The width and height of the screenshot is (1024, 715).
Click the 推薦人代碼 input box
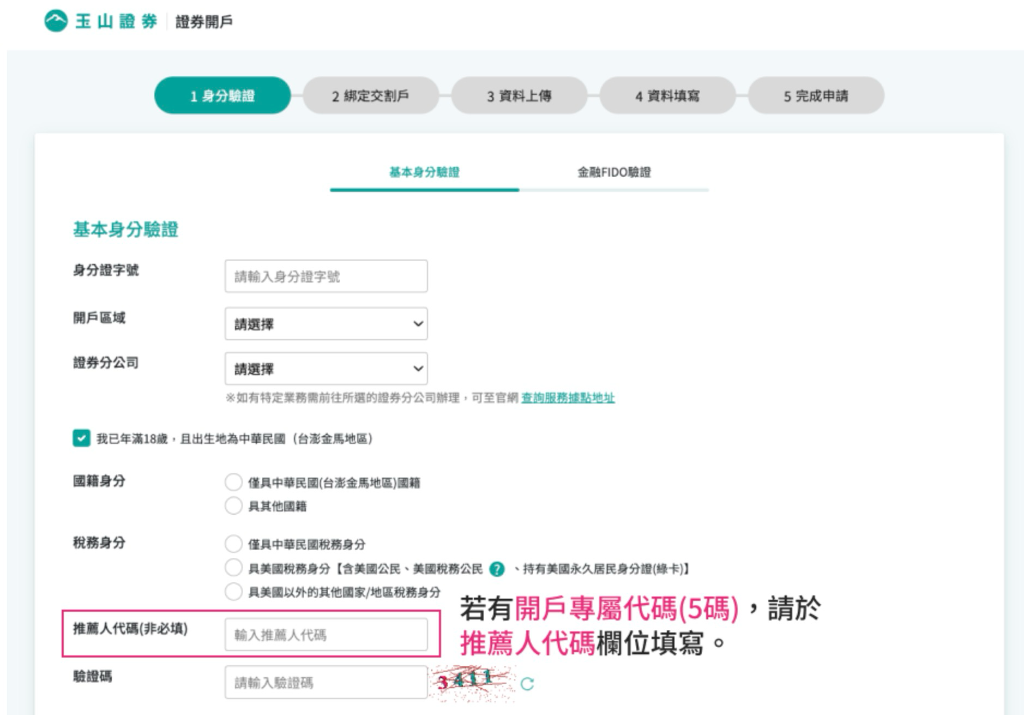[x=325, y=634]
